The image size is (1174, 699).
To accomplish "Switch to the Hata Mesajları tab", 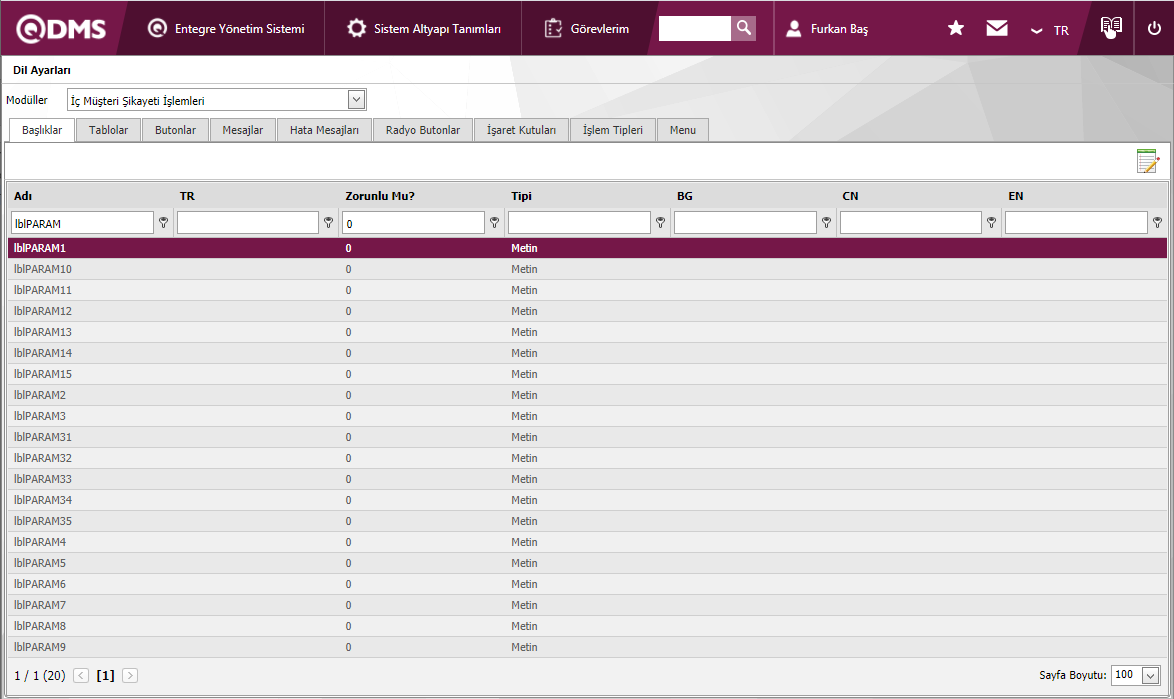I will [324, 130].
